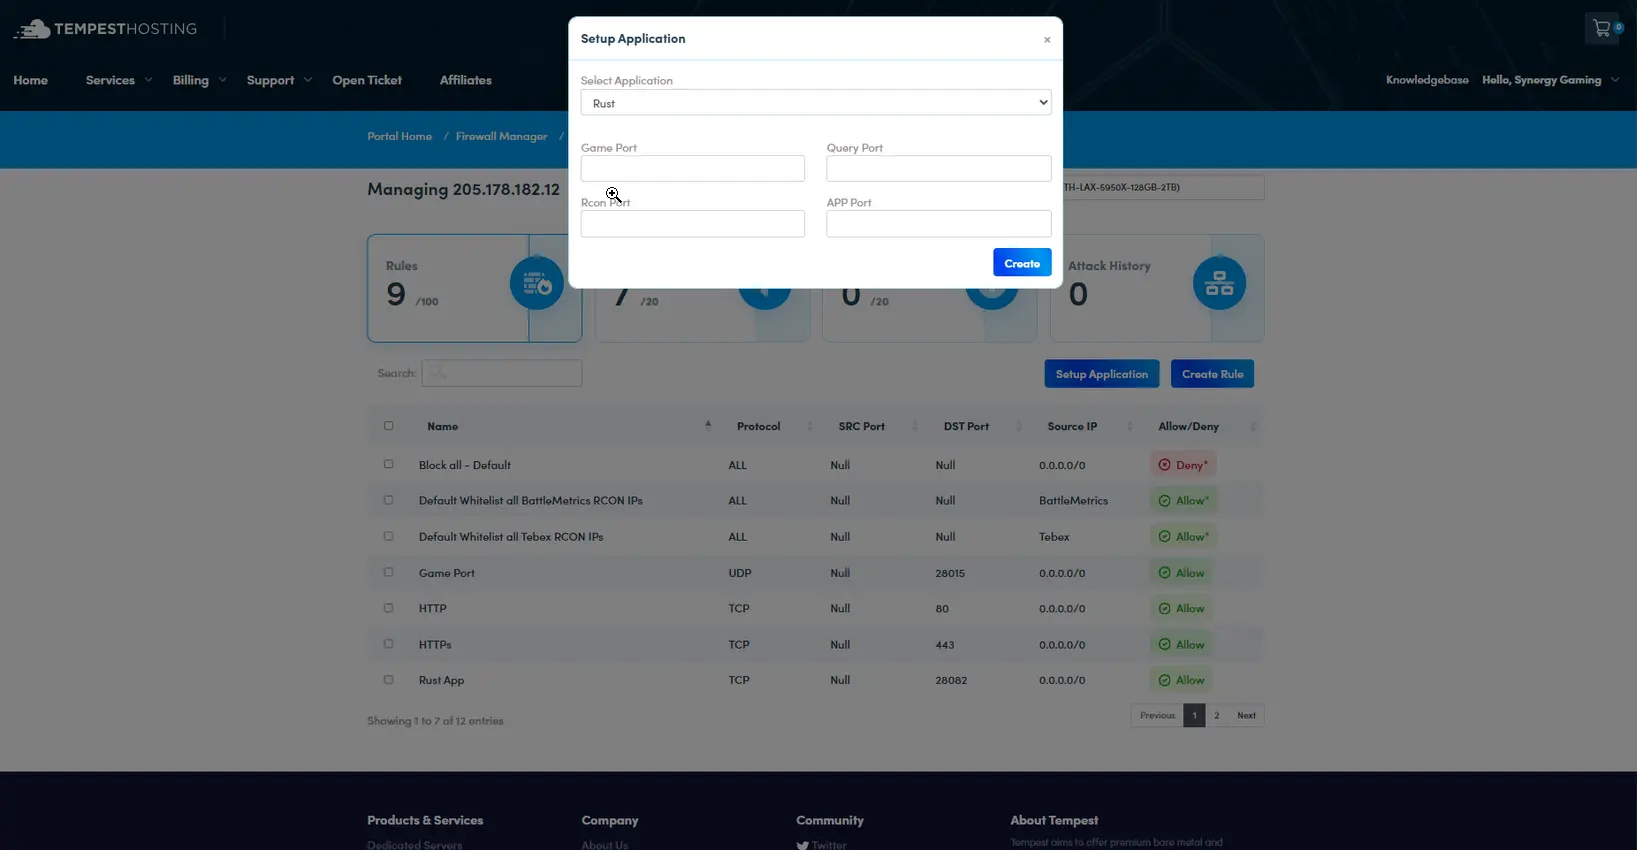The width and height of the screenshot is (1637, 850).
Task: Click the rules Search box
Action: pyautogui.click(x=502, y=373)
